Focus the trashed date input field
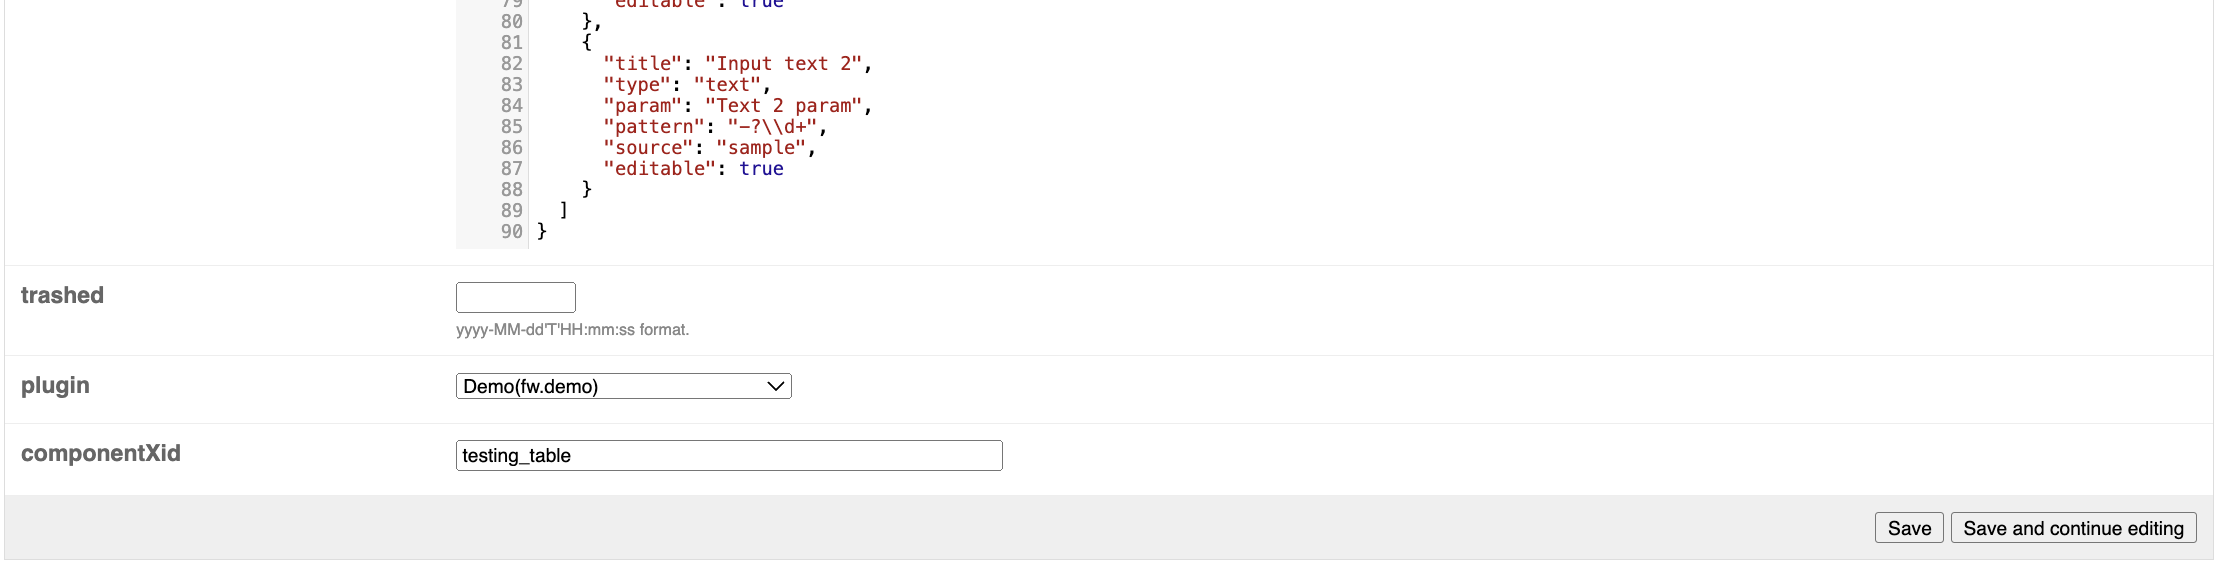The width and height of the screenshot is (2220, 576). tap(516, 297)
